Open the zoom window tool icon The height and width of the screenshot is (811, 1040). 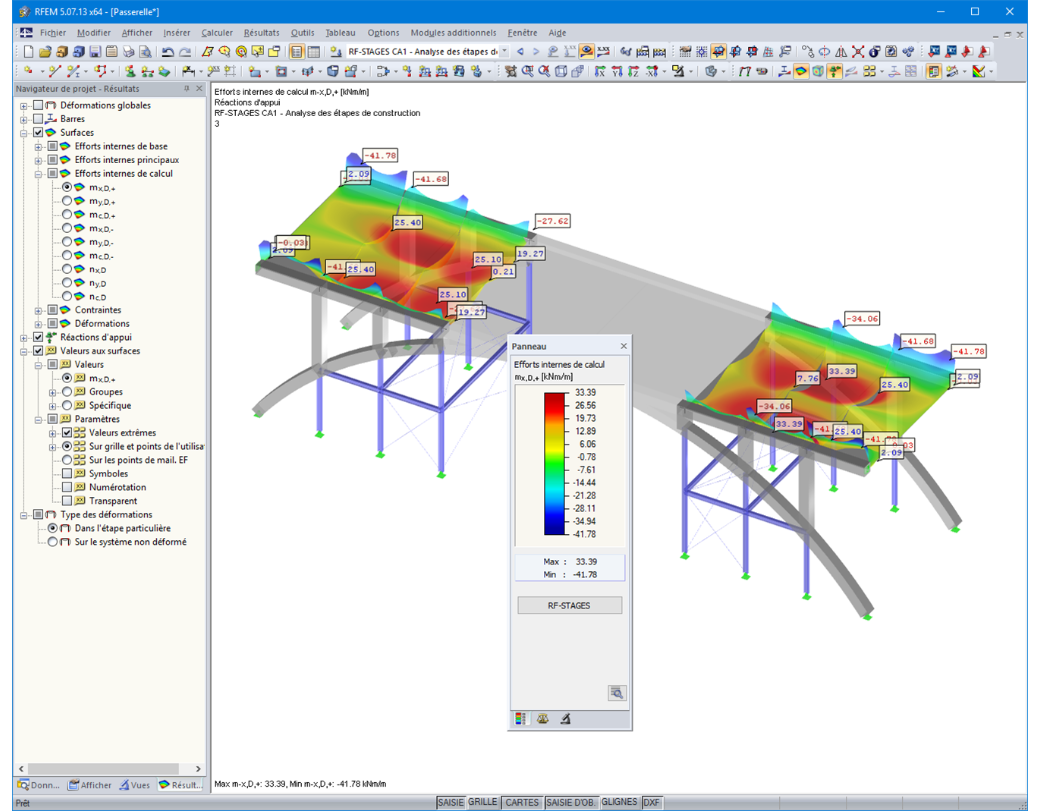point(527,71)
